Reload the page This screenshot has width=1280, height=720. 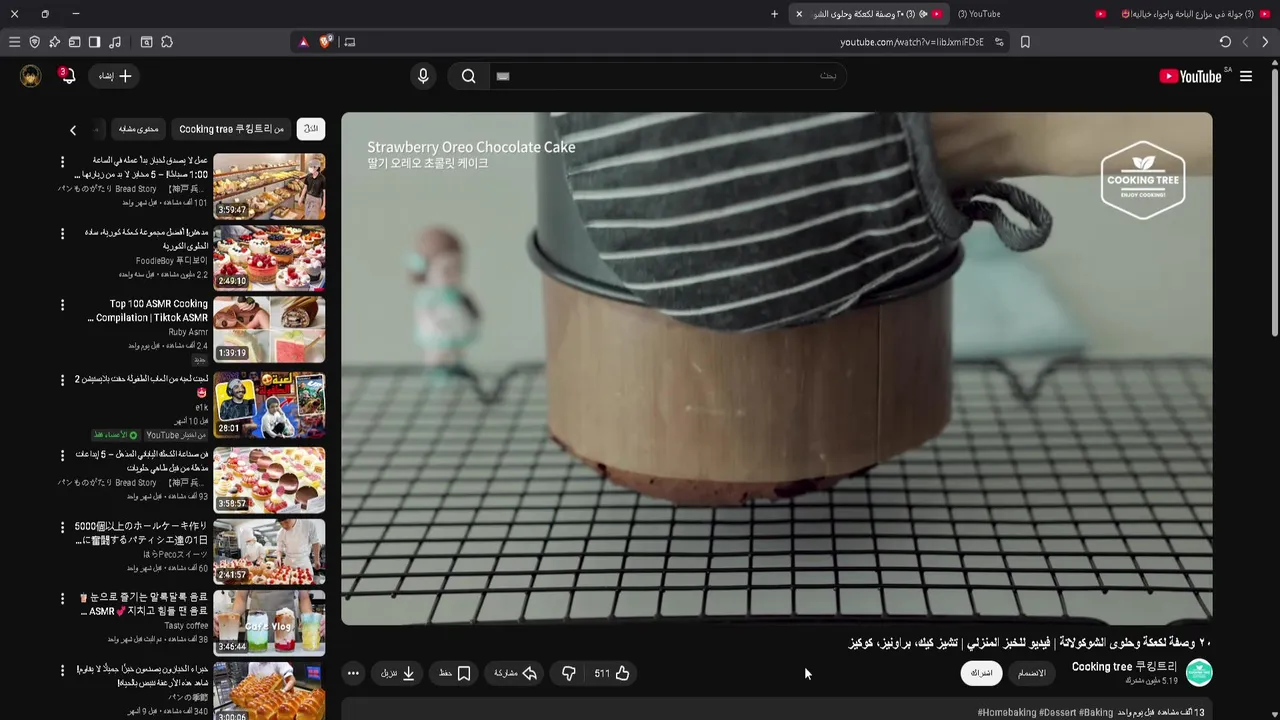[x=1225, y=42]
